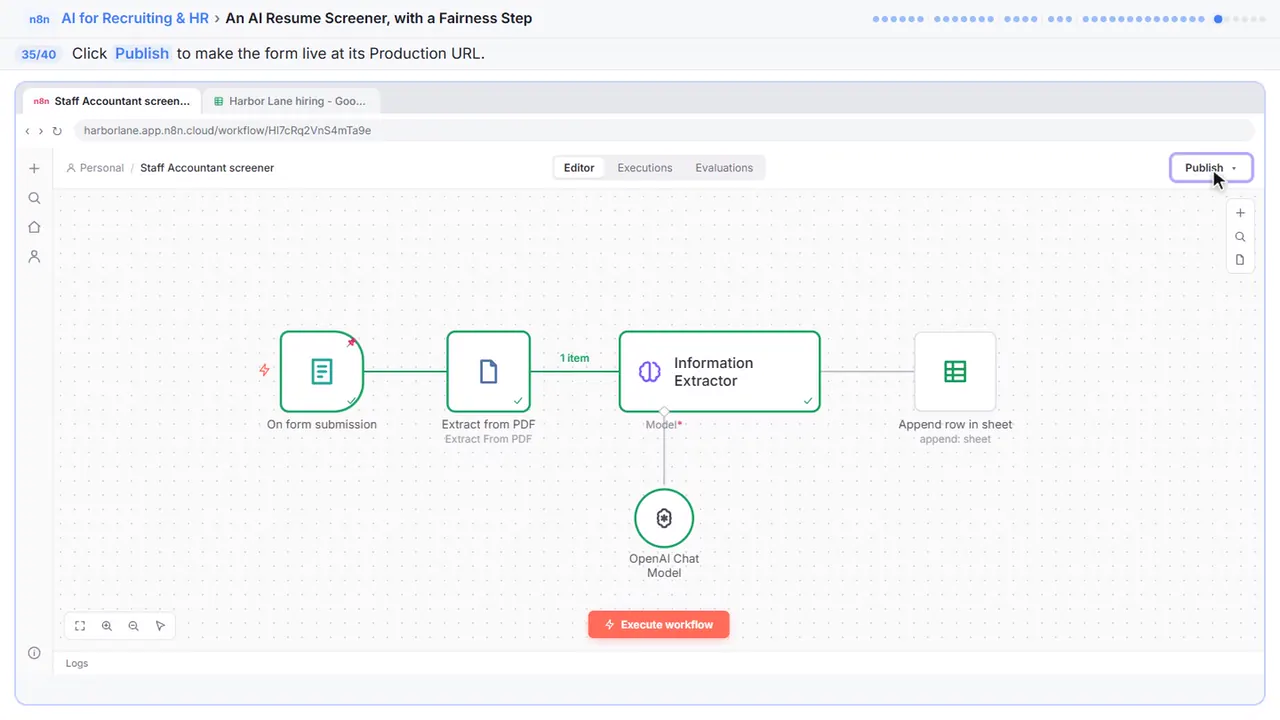Zoom in on the canvas
The height and width of the screenshot is (720, 1280).
107,626
